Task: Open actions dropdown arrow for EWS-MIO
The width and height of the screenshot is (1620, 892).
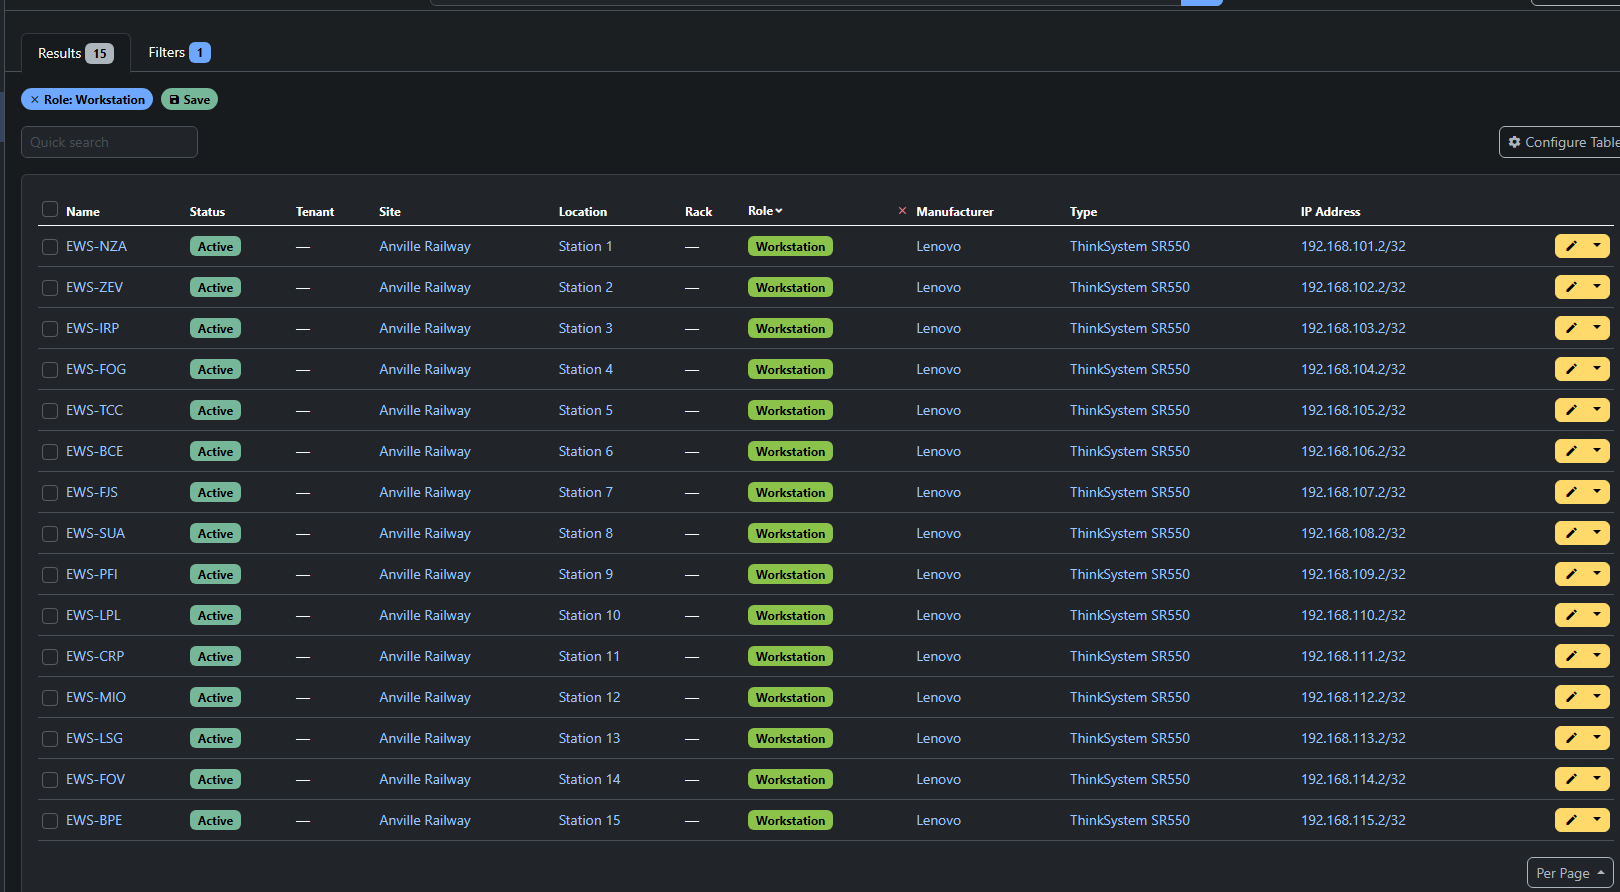Action: pyautogui.click(x=1597, y=697)
